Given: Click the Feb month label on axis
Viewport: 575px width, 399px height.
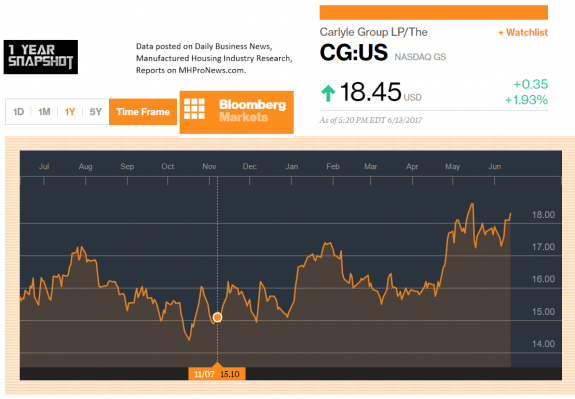Looking at the screenshot, I should (333, 166).
